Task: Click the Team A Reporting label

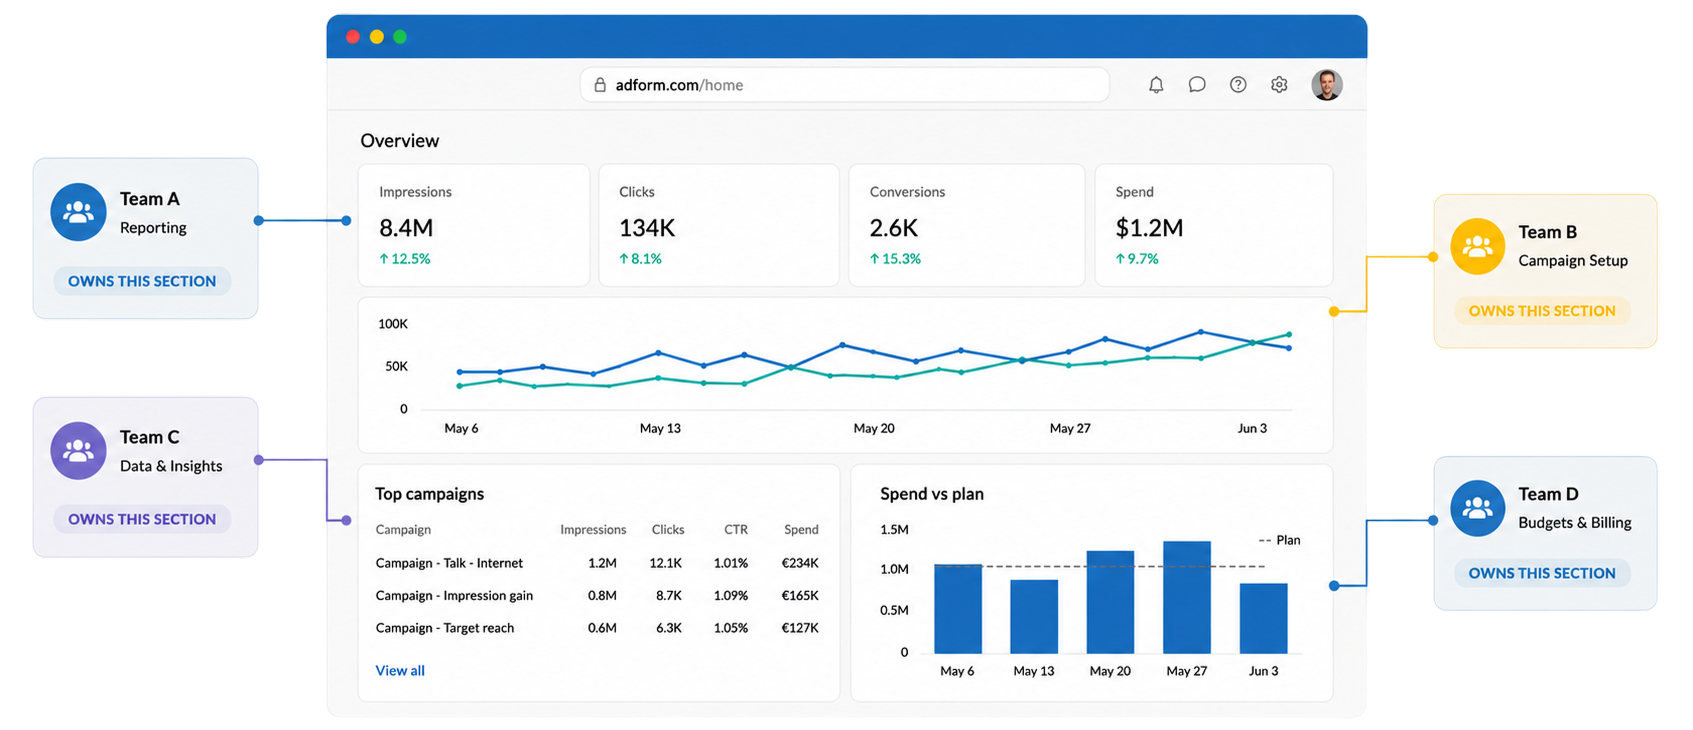Action: 153,227
